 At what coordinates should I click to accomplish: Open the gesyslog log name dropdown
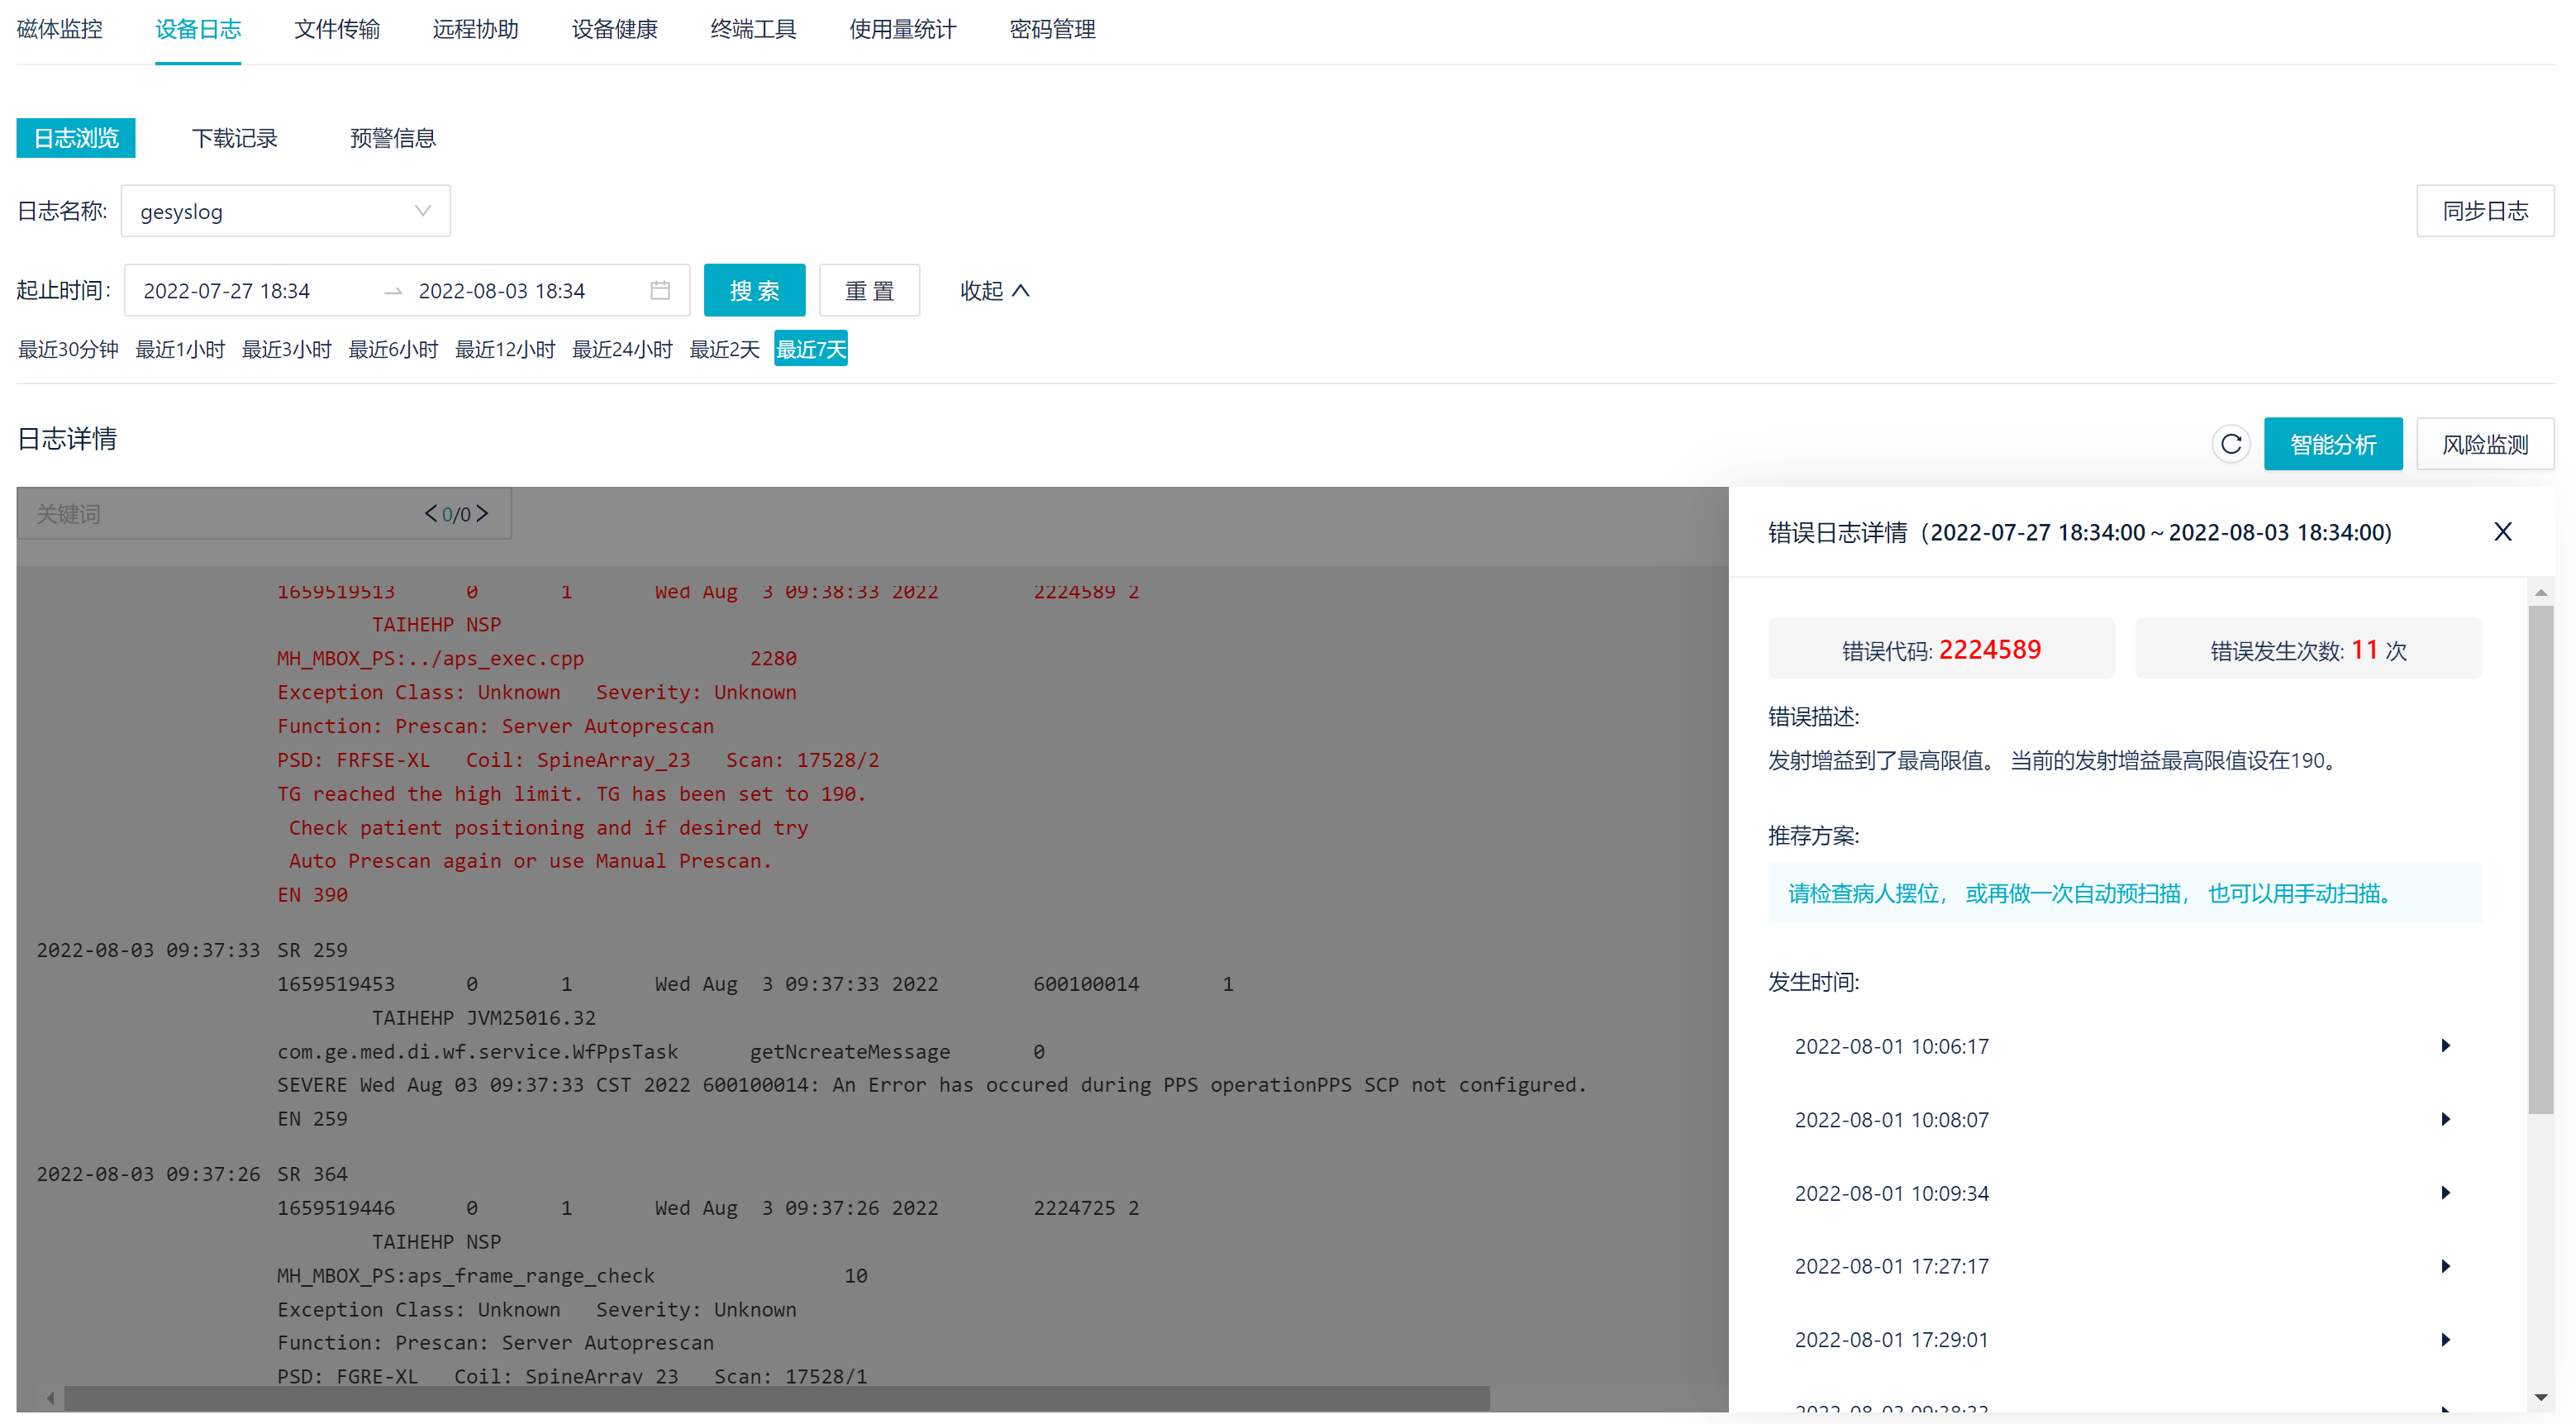[x=285, y=211]
